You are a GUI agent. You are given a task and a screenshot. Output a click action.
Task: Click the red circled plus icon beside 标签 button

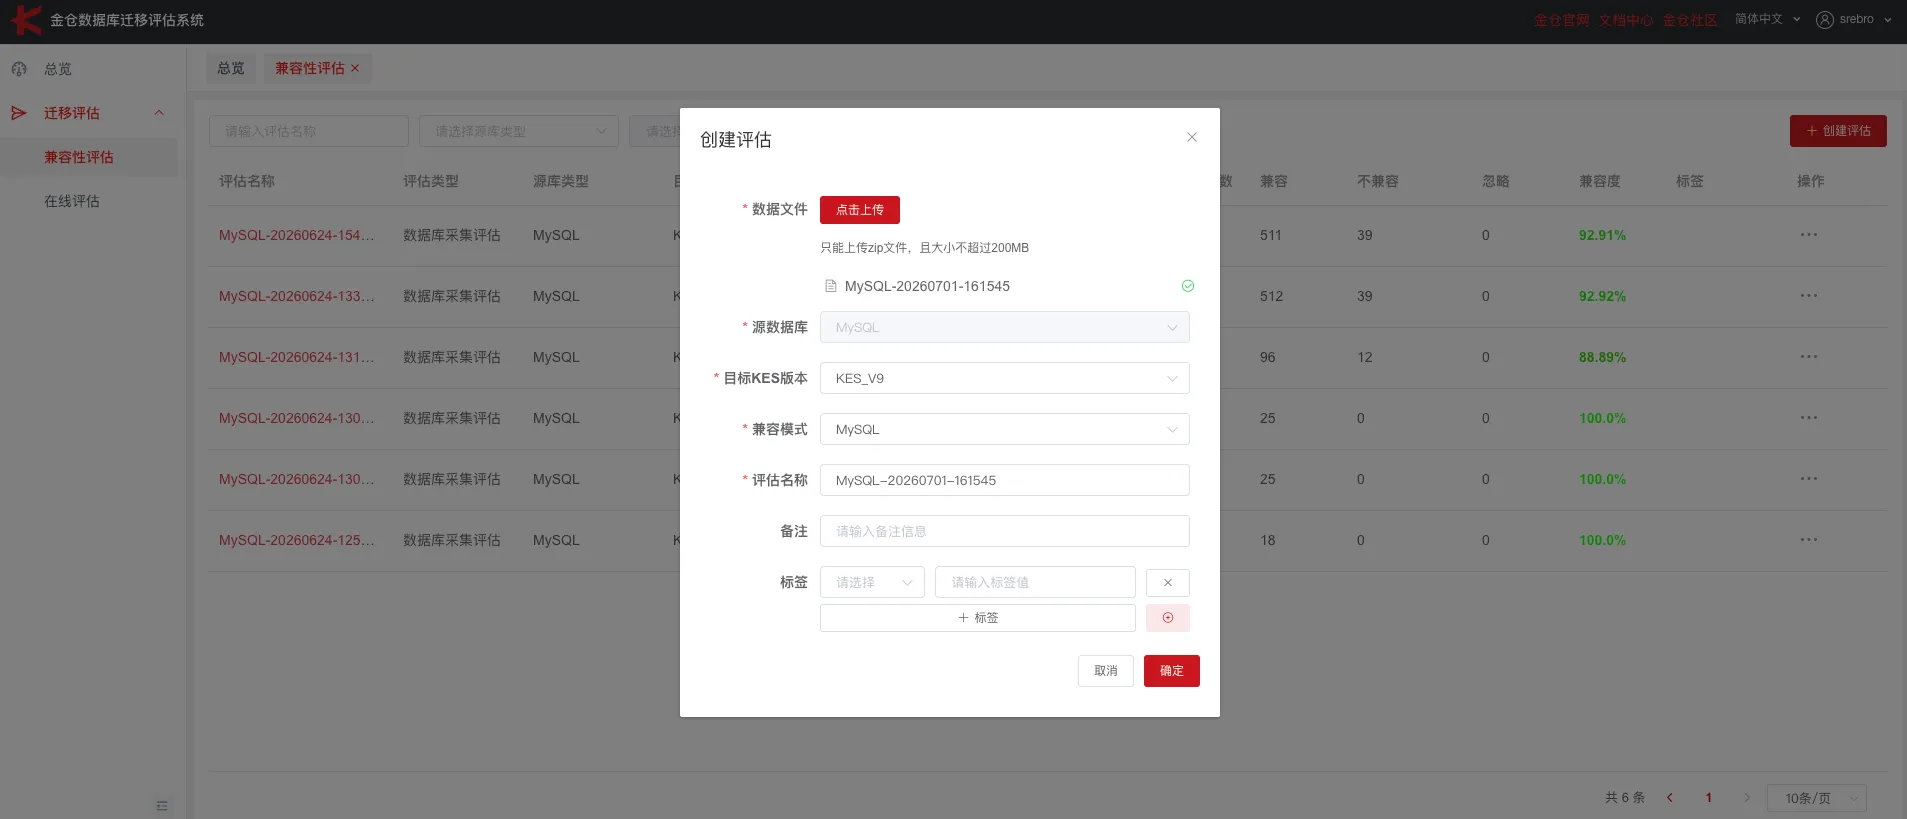pos(1167,618)
